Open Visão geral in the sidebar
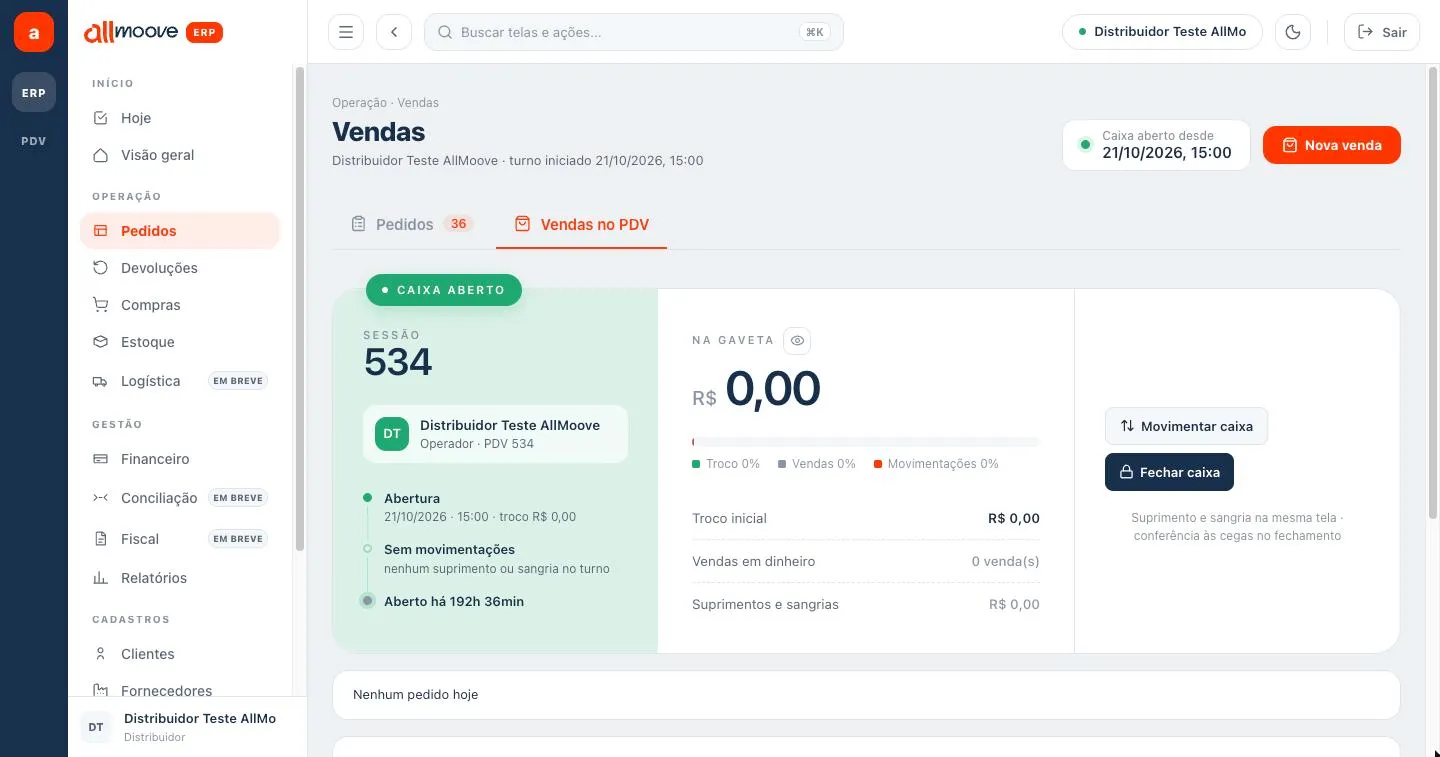1440x757 pixels. (180, 155)
